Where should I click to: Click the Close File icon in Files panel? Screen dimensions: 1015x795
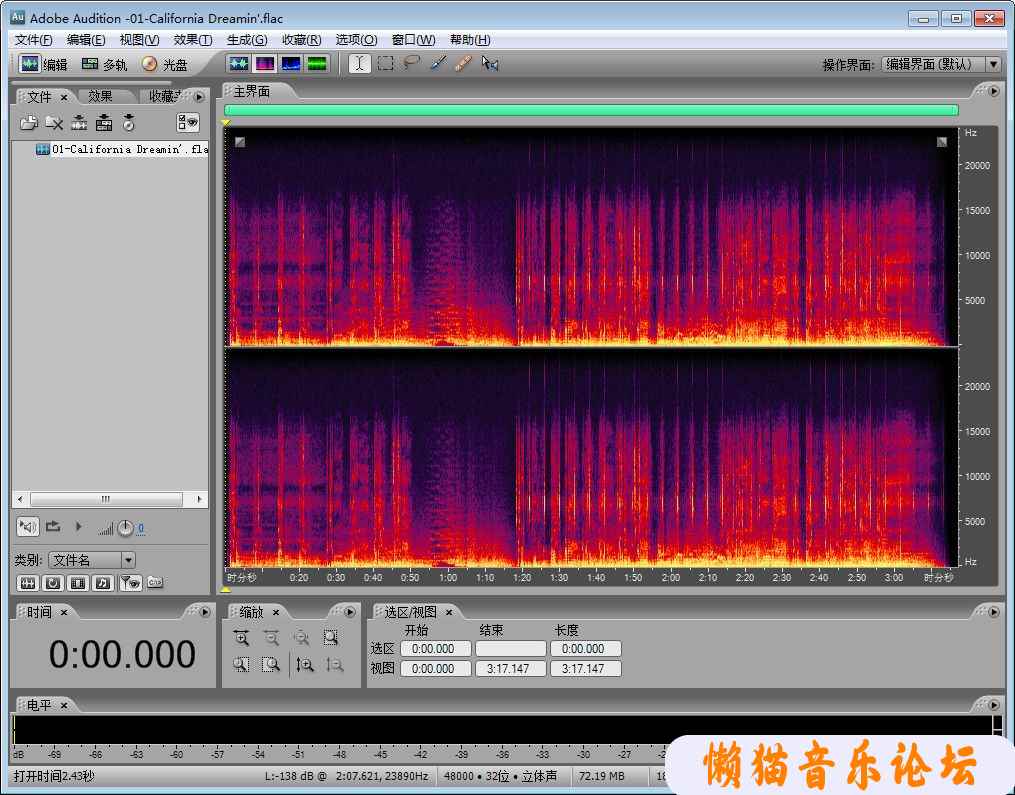(x=54, y=122)
